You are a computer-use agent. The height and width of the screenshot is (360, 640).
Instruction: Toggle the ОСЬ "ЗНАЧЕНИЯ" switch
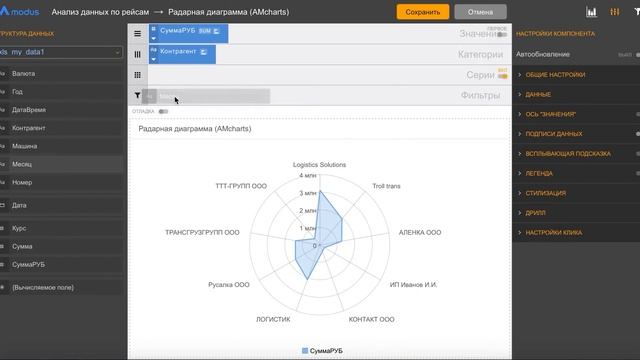[638, 114]
